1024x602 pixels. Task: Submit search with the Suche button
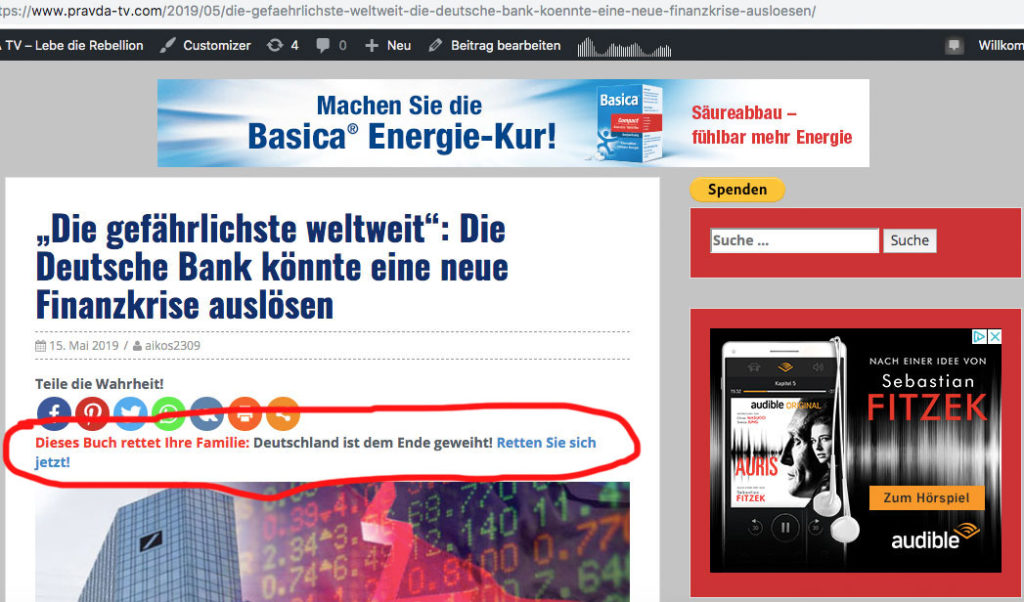(910, 240)
